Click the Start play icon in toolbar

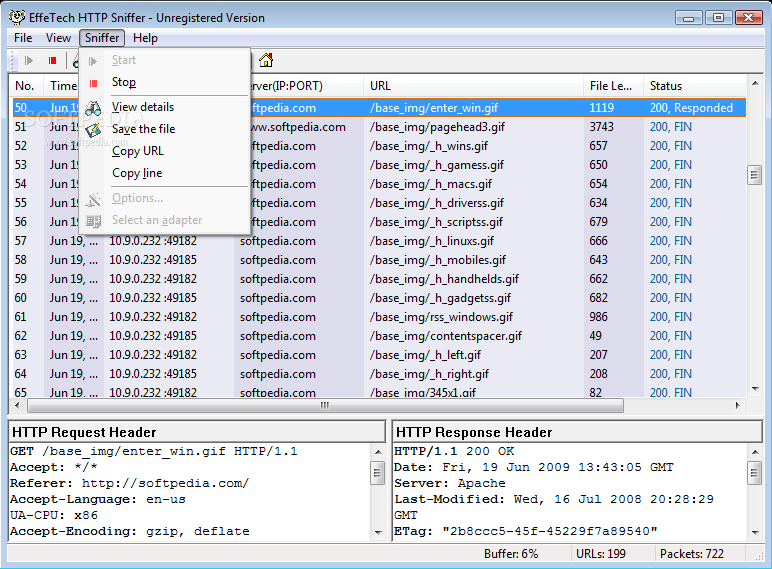pos(29,61)
